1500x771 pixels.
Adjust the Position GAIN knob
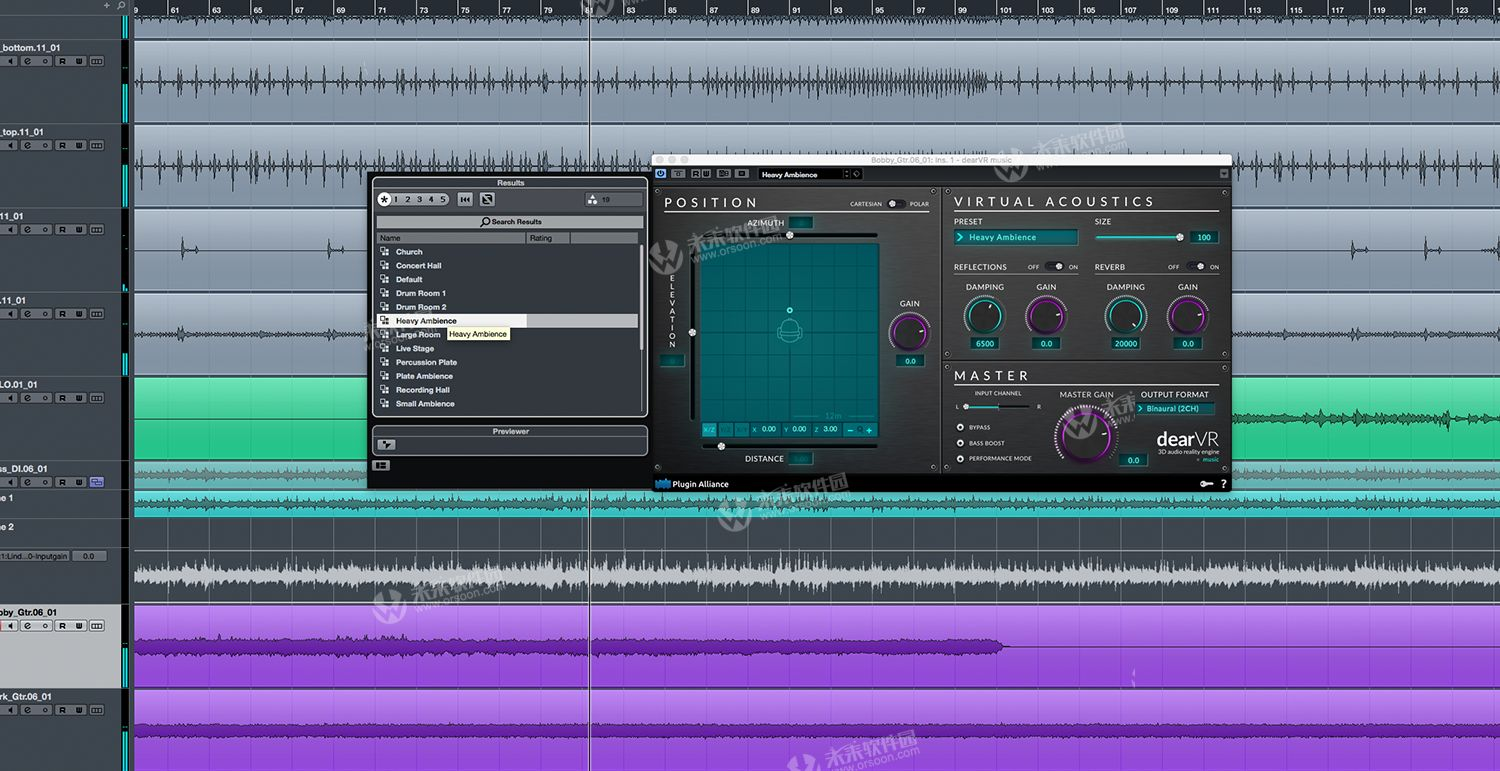pos(909,331)
